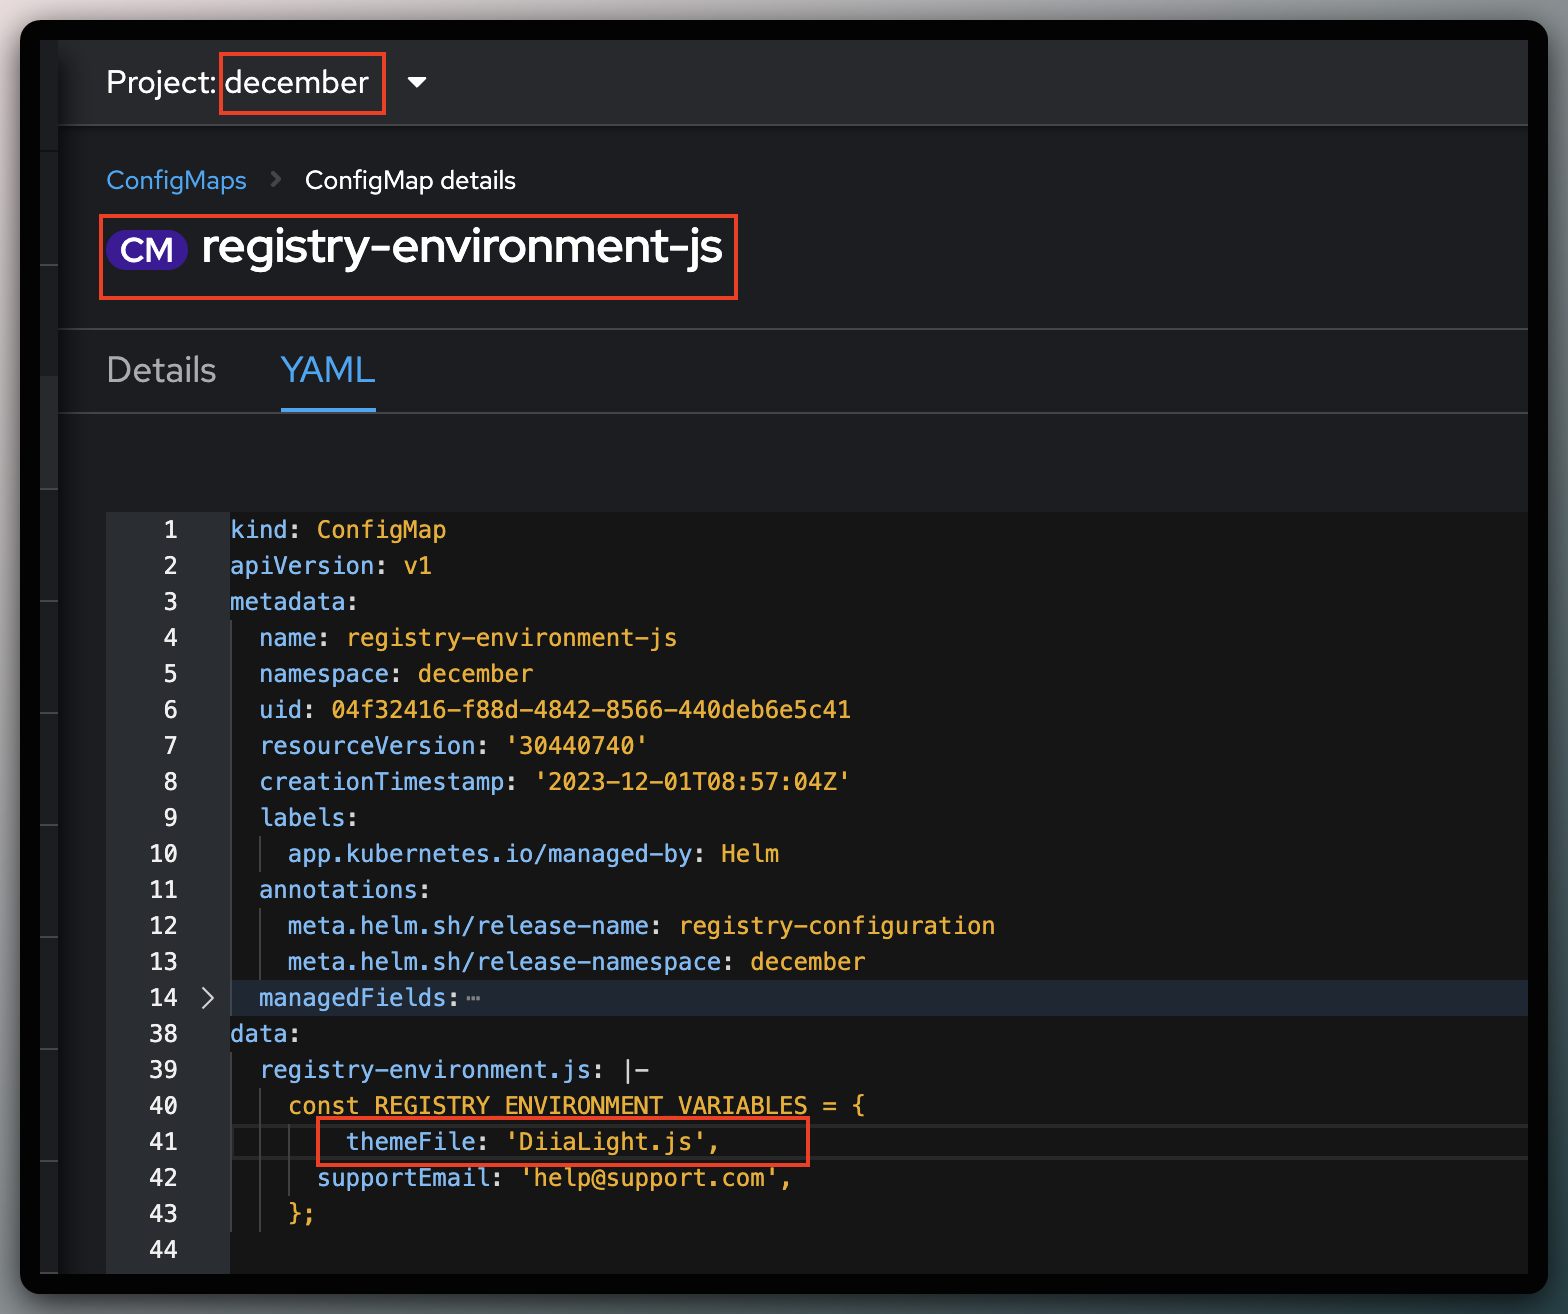Open the Project dropdown caret arrow
This screenshot has height=1314, width=1568.
417,82
